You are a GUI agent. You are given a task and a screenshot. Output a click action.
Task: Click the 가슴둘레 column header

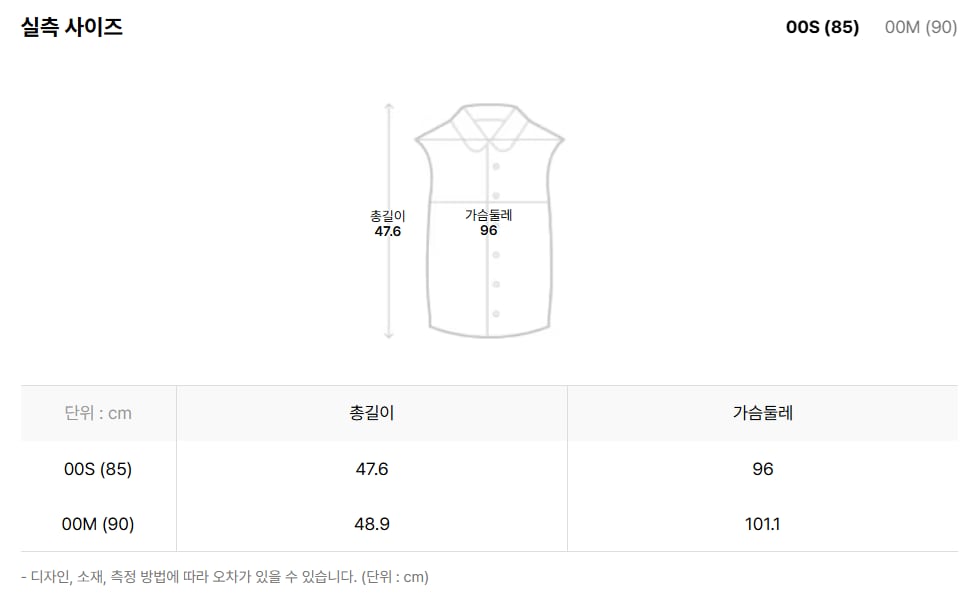click(762, 413)
